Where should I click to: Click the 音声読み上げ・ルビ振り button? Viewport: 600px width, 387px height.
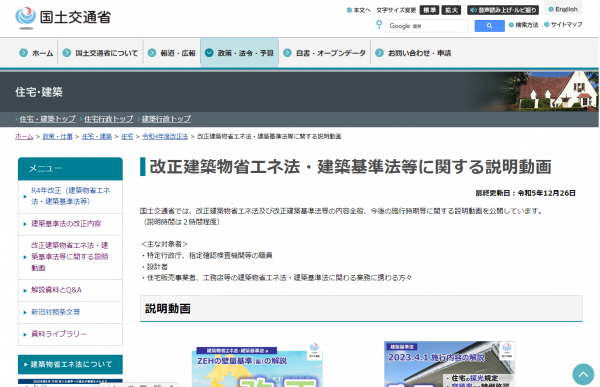point(503,10)
